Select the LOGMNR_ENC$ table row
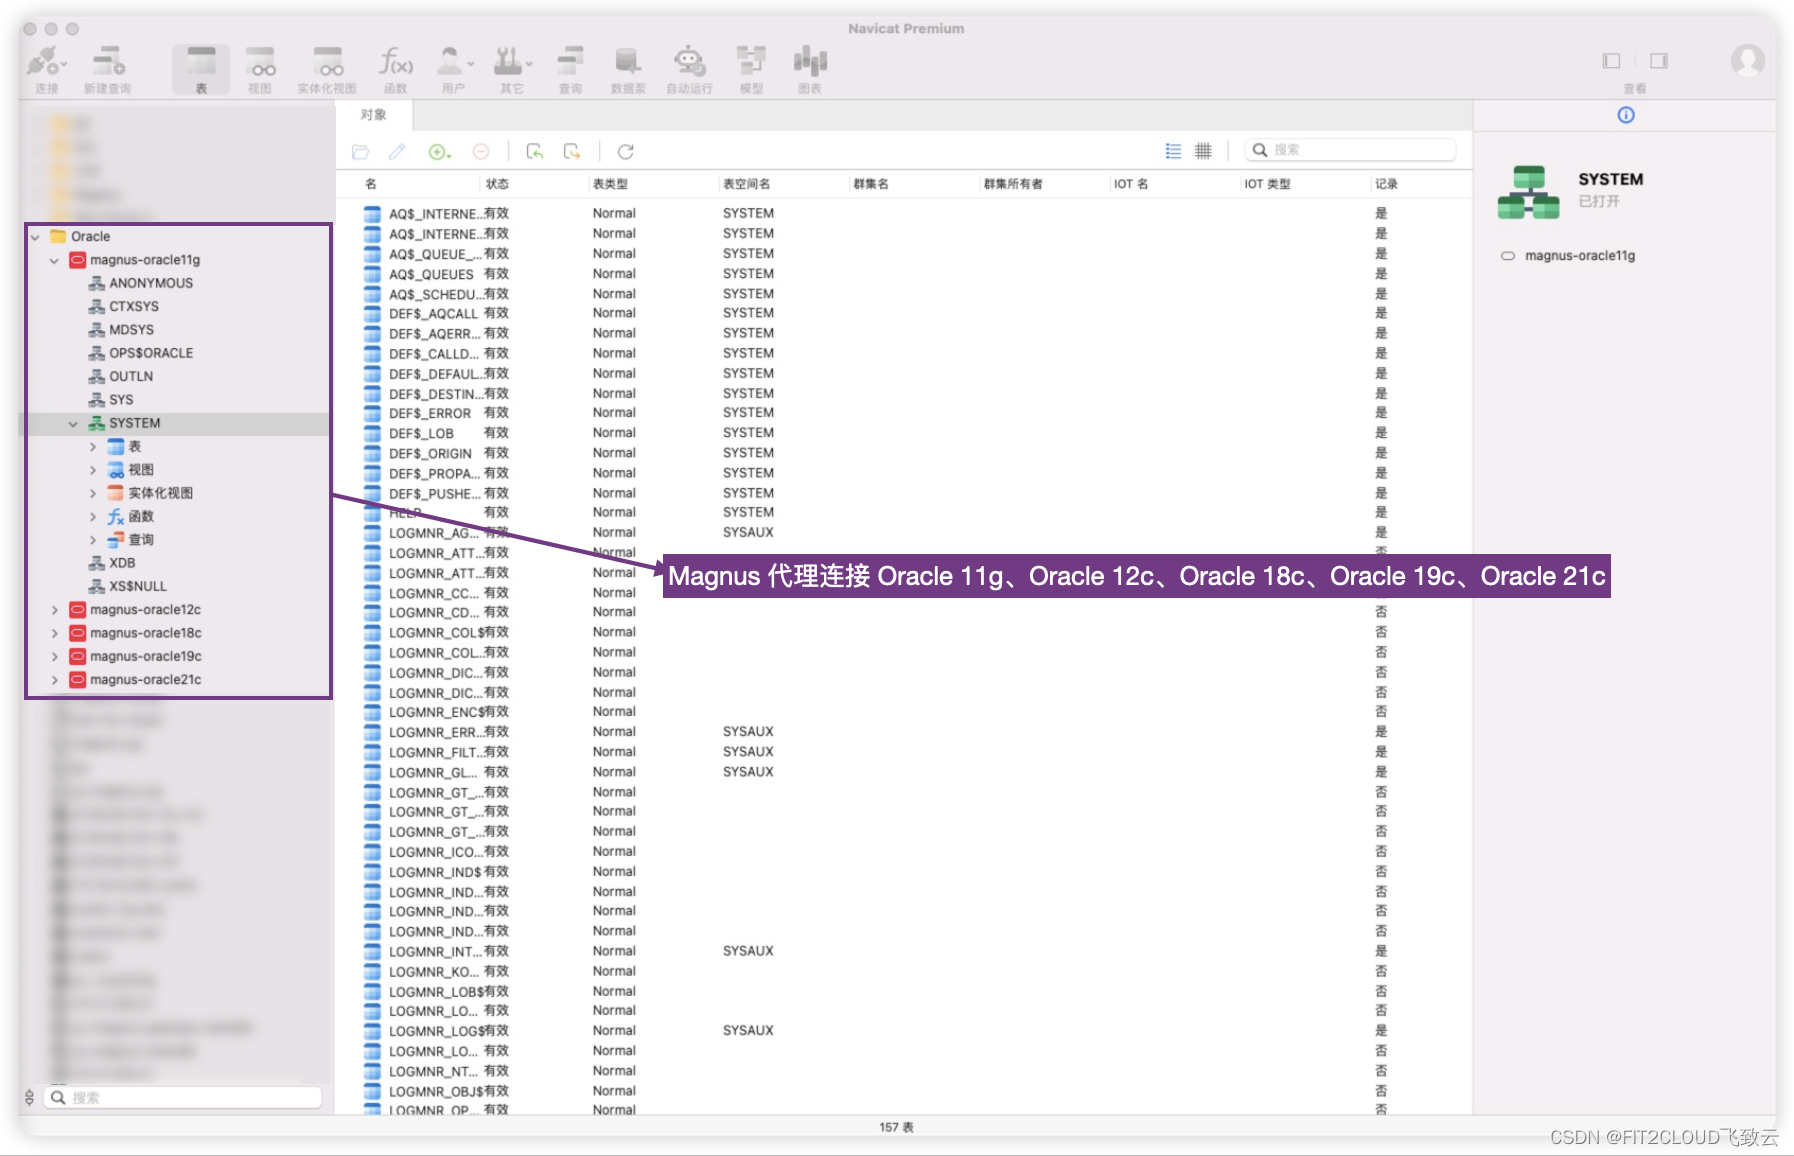 click(903, 712)
